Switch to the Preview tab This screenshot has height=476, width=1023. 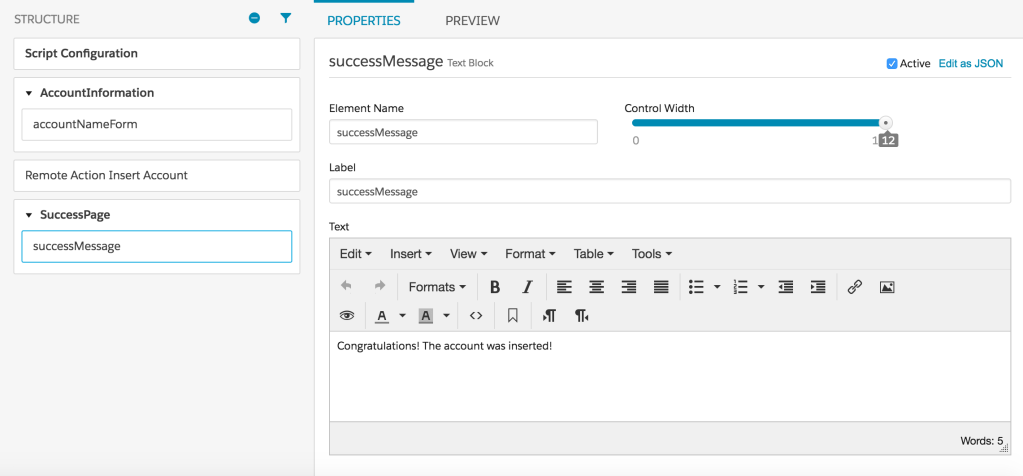(x=472, y=20)
